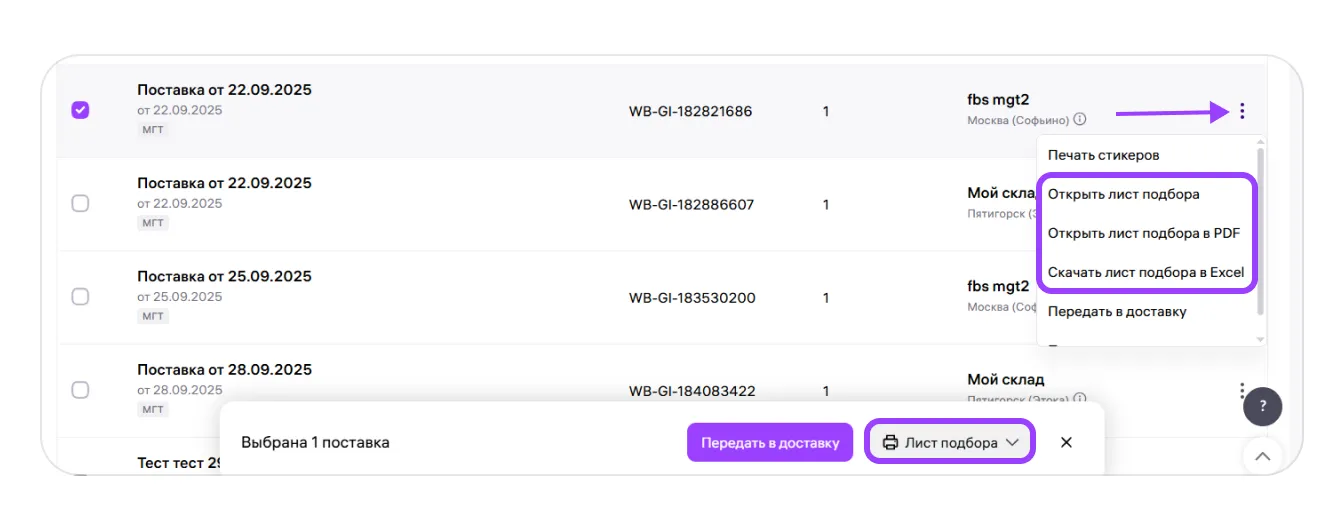Screen dimensions: 1344x530
Task: Choose Открыть лист подбора в PDF
Action: tap(1143, 233)
